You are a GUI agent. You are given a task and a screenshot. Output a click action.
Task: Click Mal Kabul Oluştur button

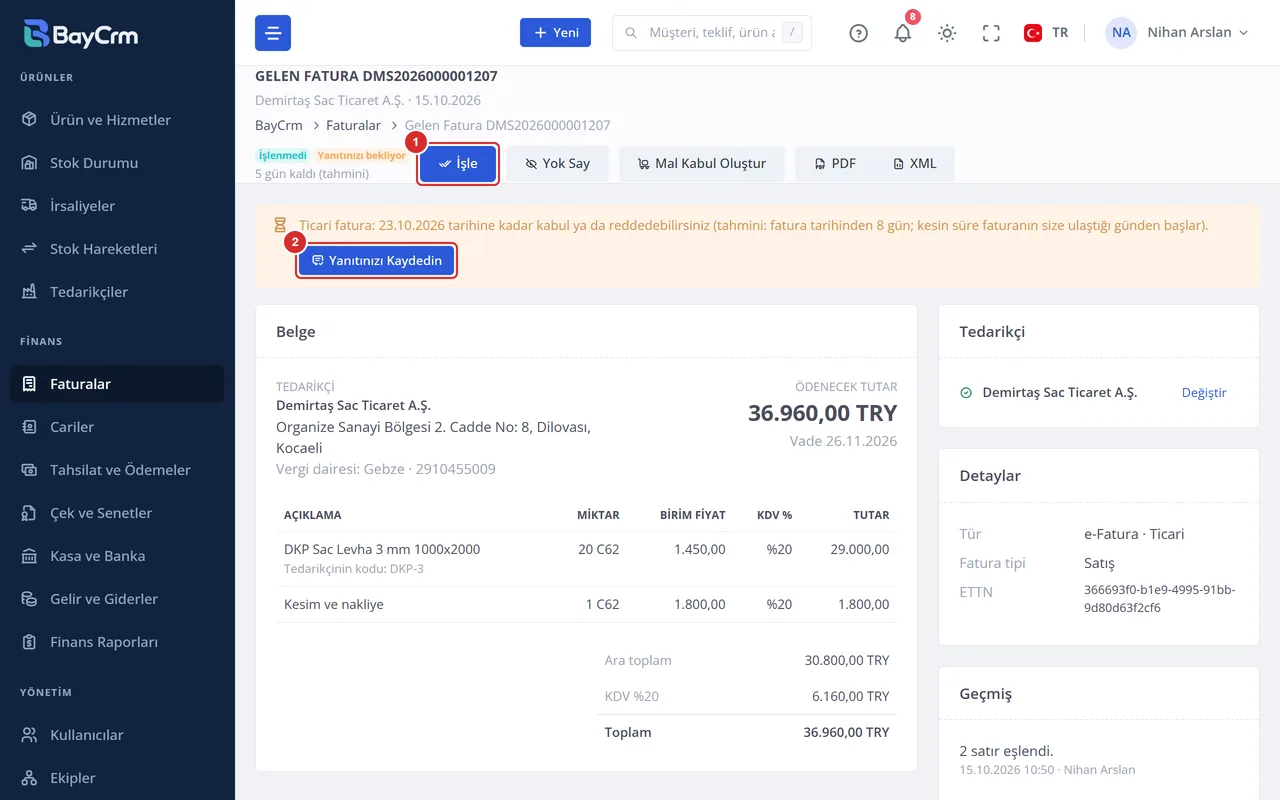tap(702, 164)
